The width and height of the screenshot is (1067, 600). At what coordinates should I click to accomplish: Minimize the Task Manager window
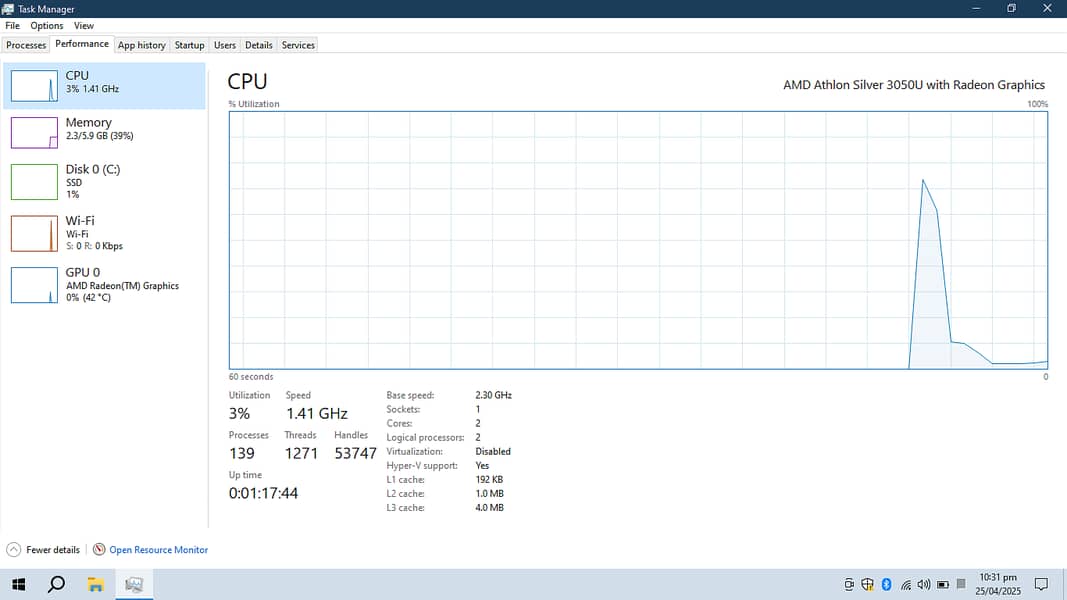[x=976, y=9]
